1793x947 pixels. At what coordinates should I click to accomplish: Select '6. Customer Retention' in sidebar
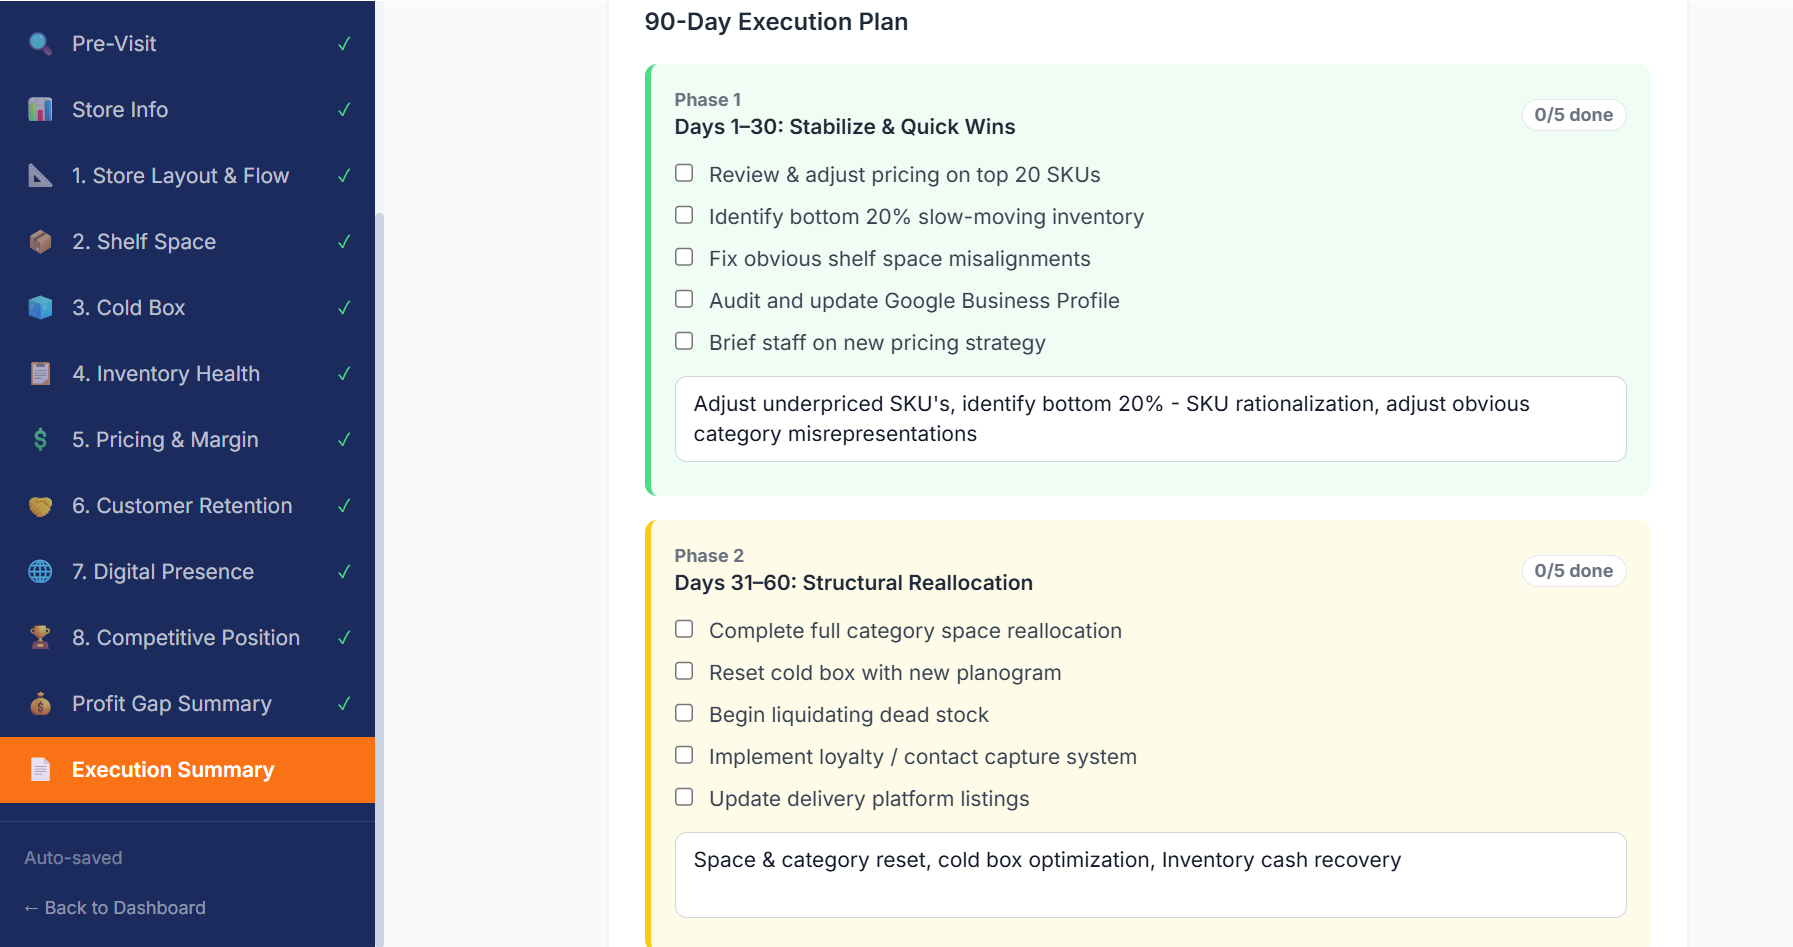pyautogui.click(x=182, y=505)
